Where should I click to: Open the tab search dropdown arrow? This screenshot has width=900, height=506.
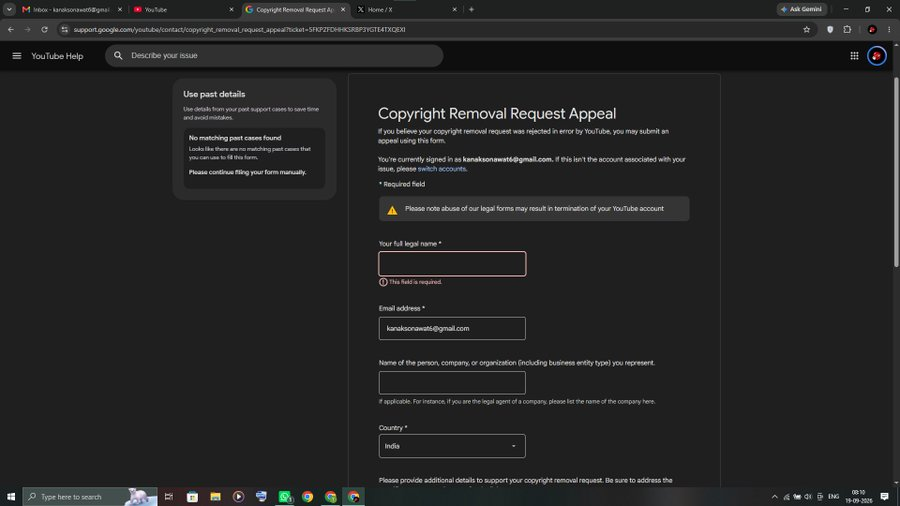pyautogui.click(x=9, y=9)
